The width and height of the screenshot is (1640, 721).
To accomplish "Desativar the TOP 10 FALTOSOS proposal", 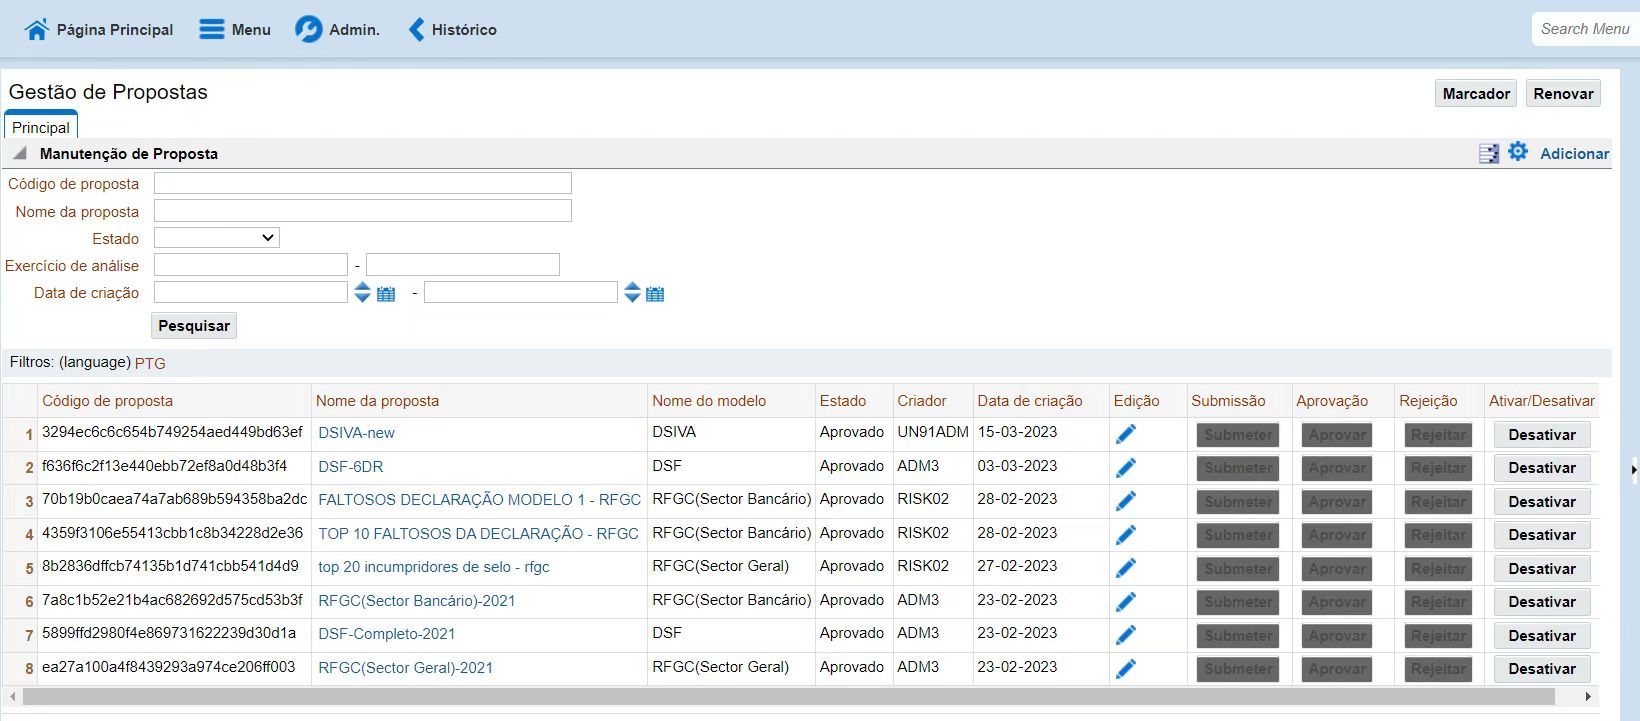I will point(1541,535).
